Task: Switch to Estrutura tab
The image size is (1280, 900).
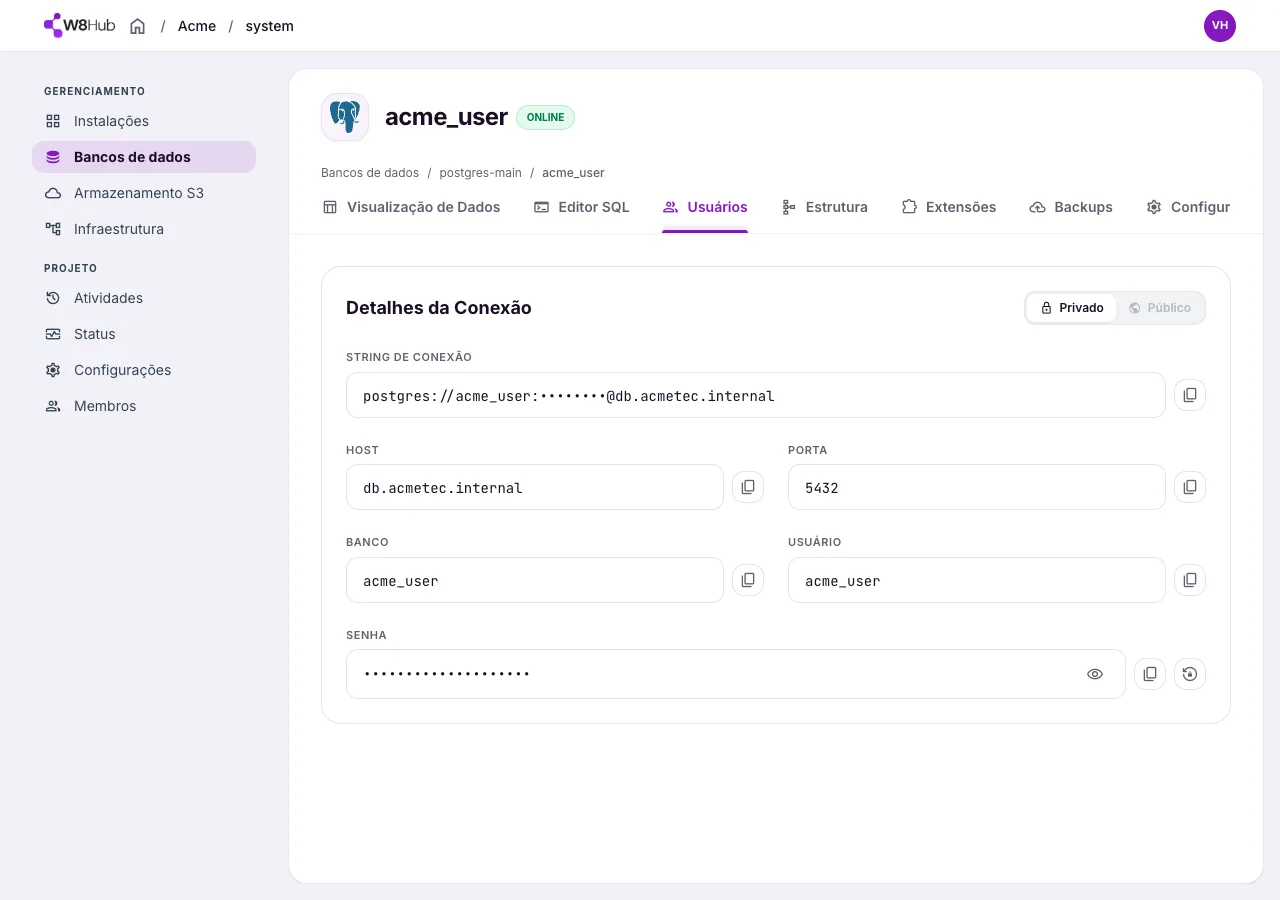Action: (x=824, y=207)
